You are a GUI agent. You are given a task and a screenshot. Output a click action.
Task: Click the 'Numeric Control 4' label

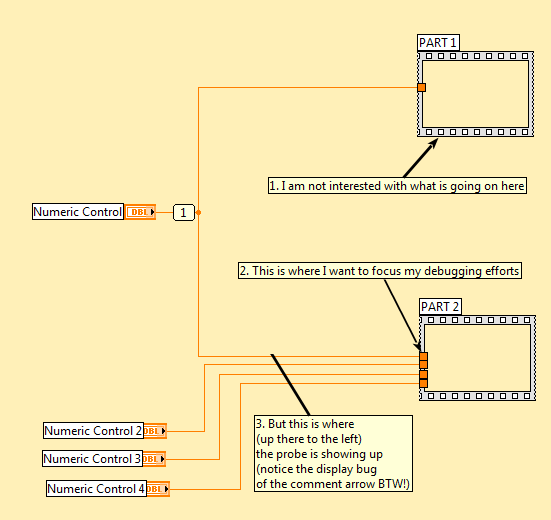(x=96, y=489)
